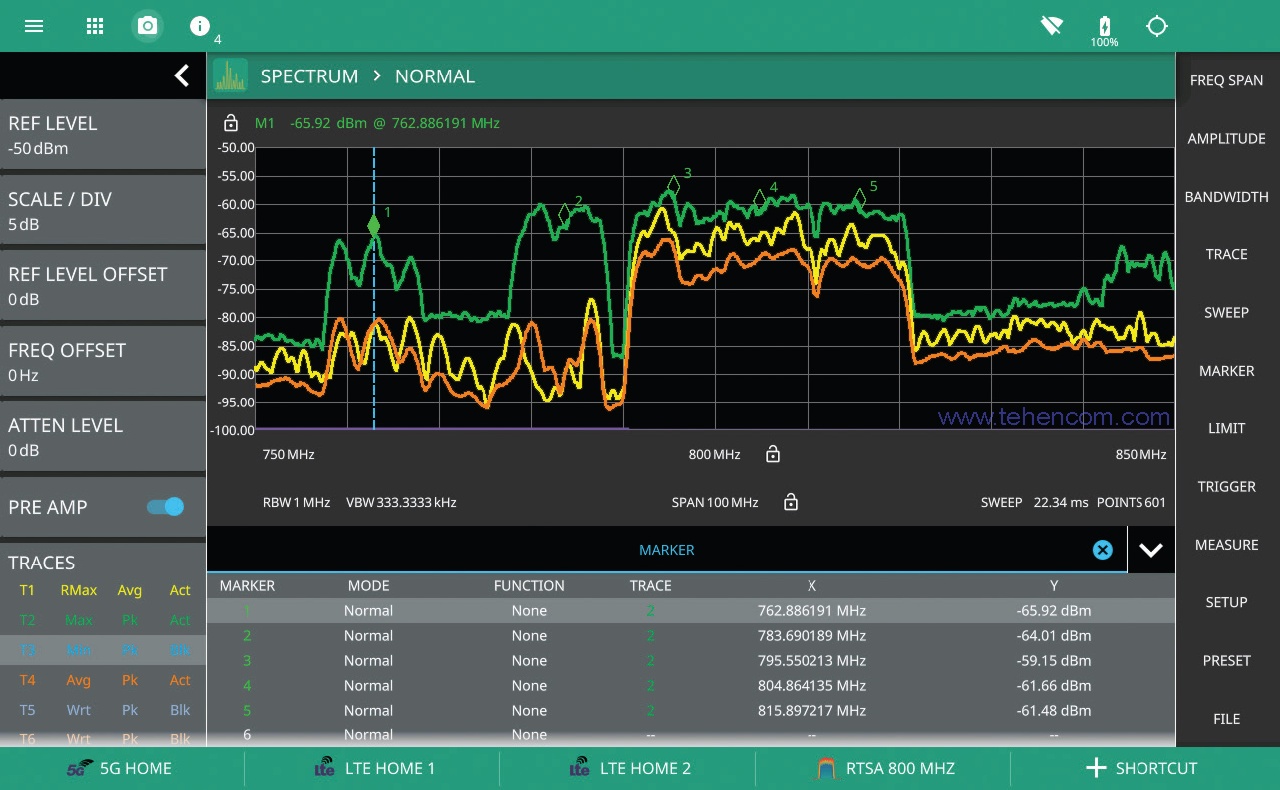Capture a screenshot with camera icon
The height and width of the screenshot is (790, 1280).
click(148, 26)
